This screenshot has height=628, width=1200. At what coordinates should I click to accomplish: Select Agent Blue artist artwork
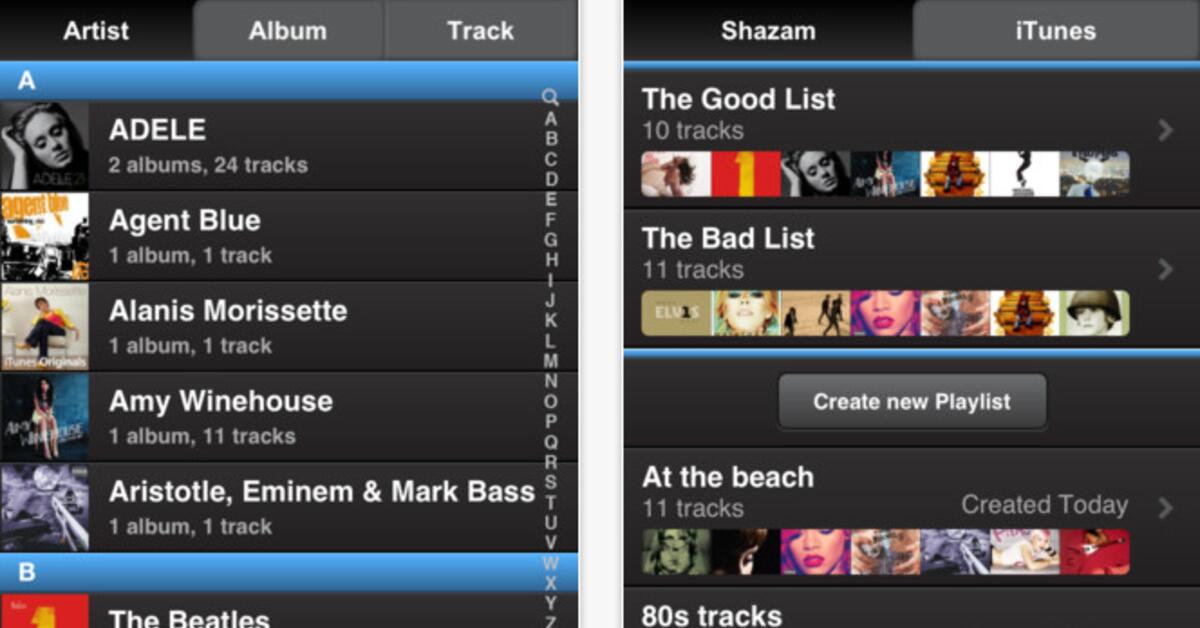click(44, 236)
